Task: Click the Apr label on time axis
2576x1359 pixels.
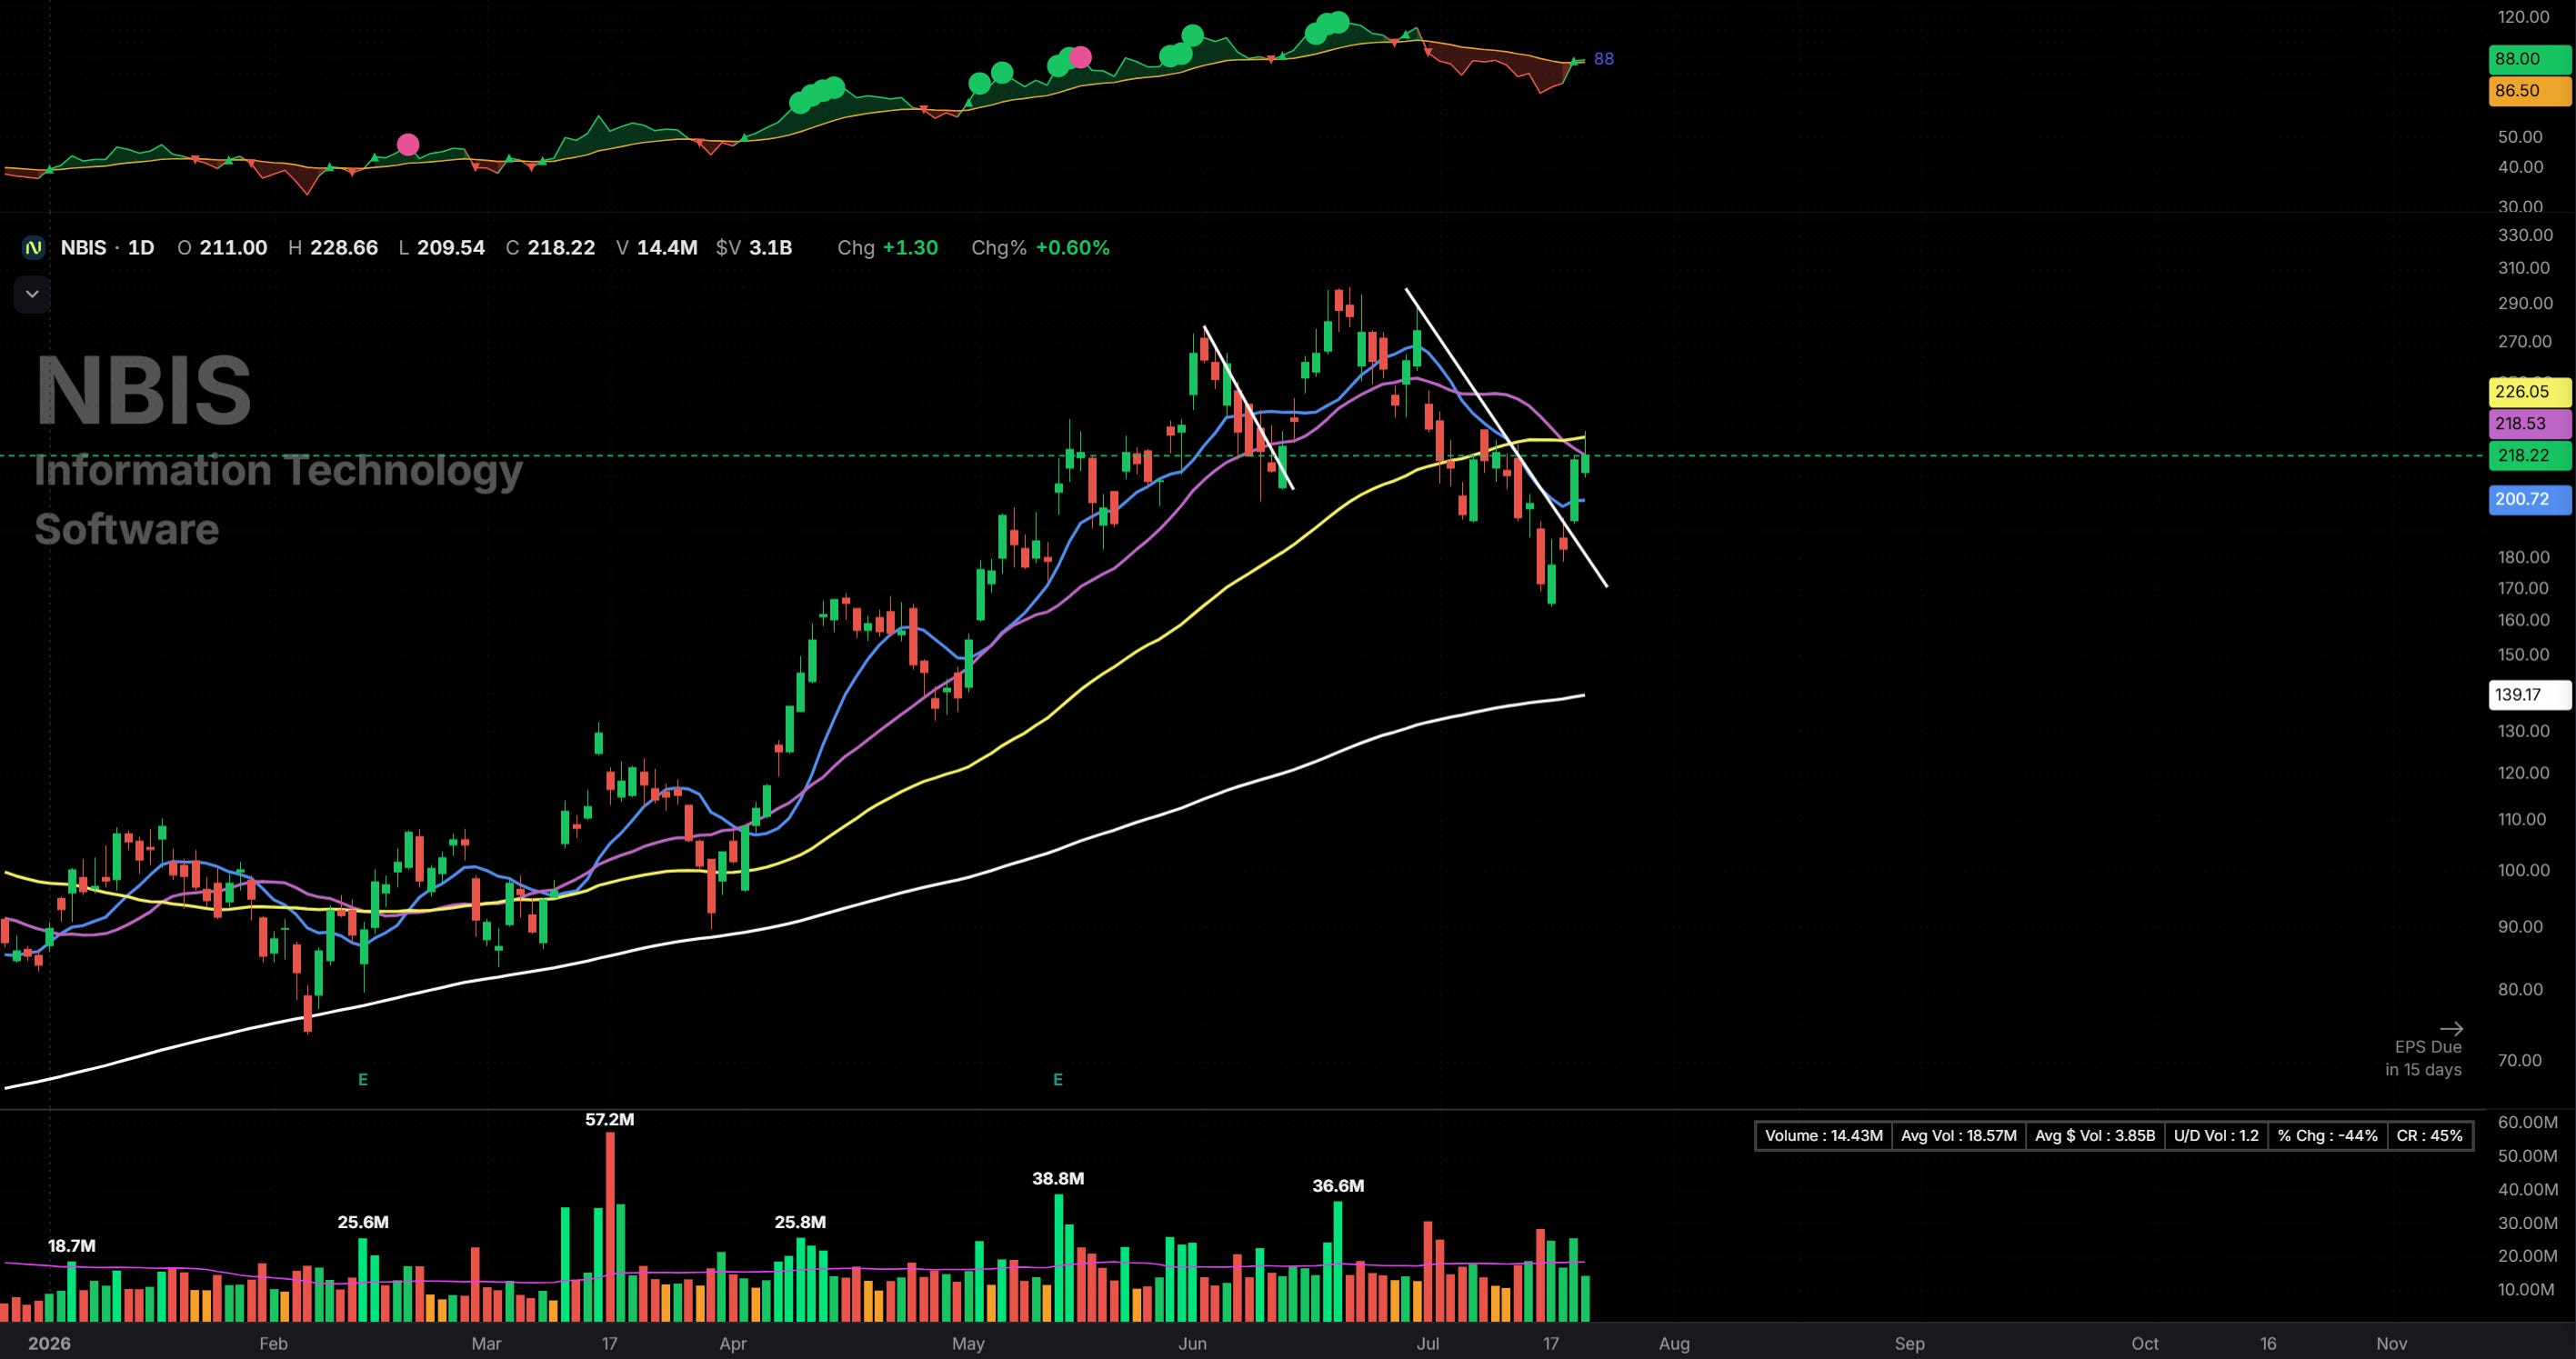Action: tap(733, 1343)
